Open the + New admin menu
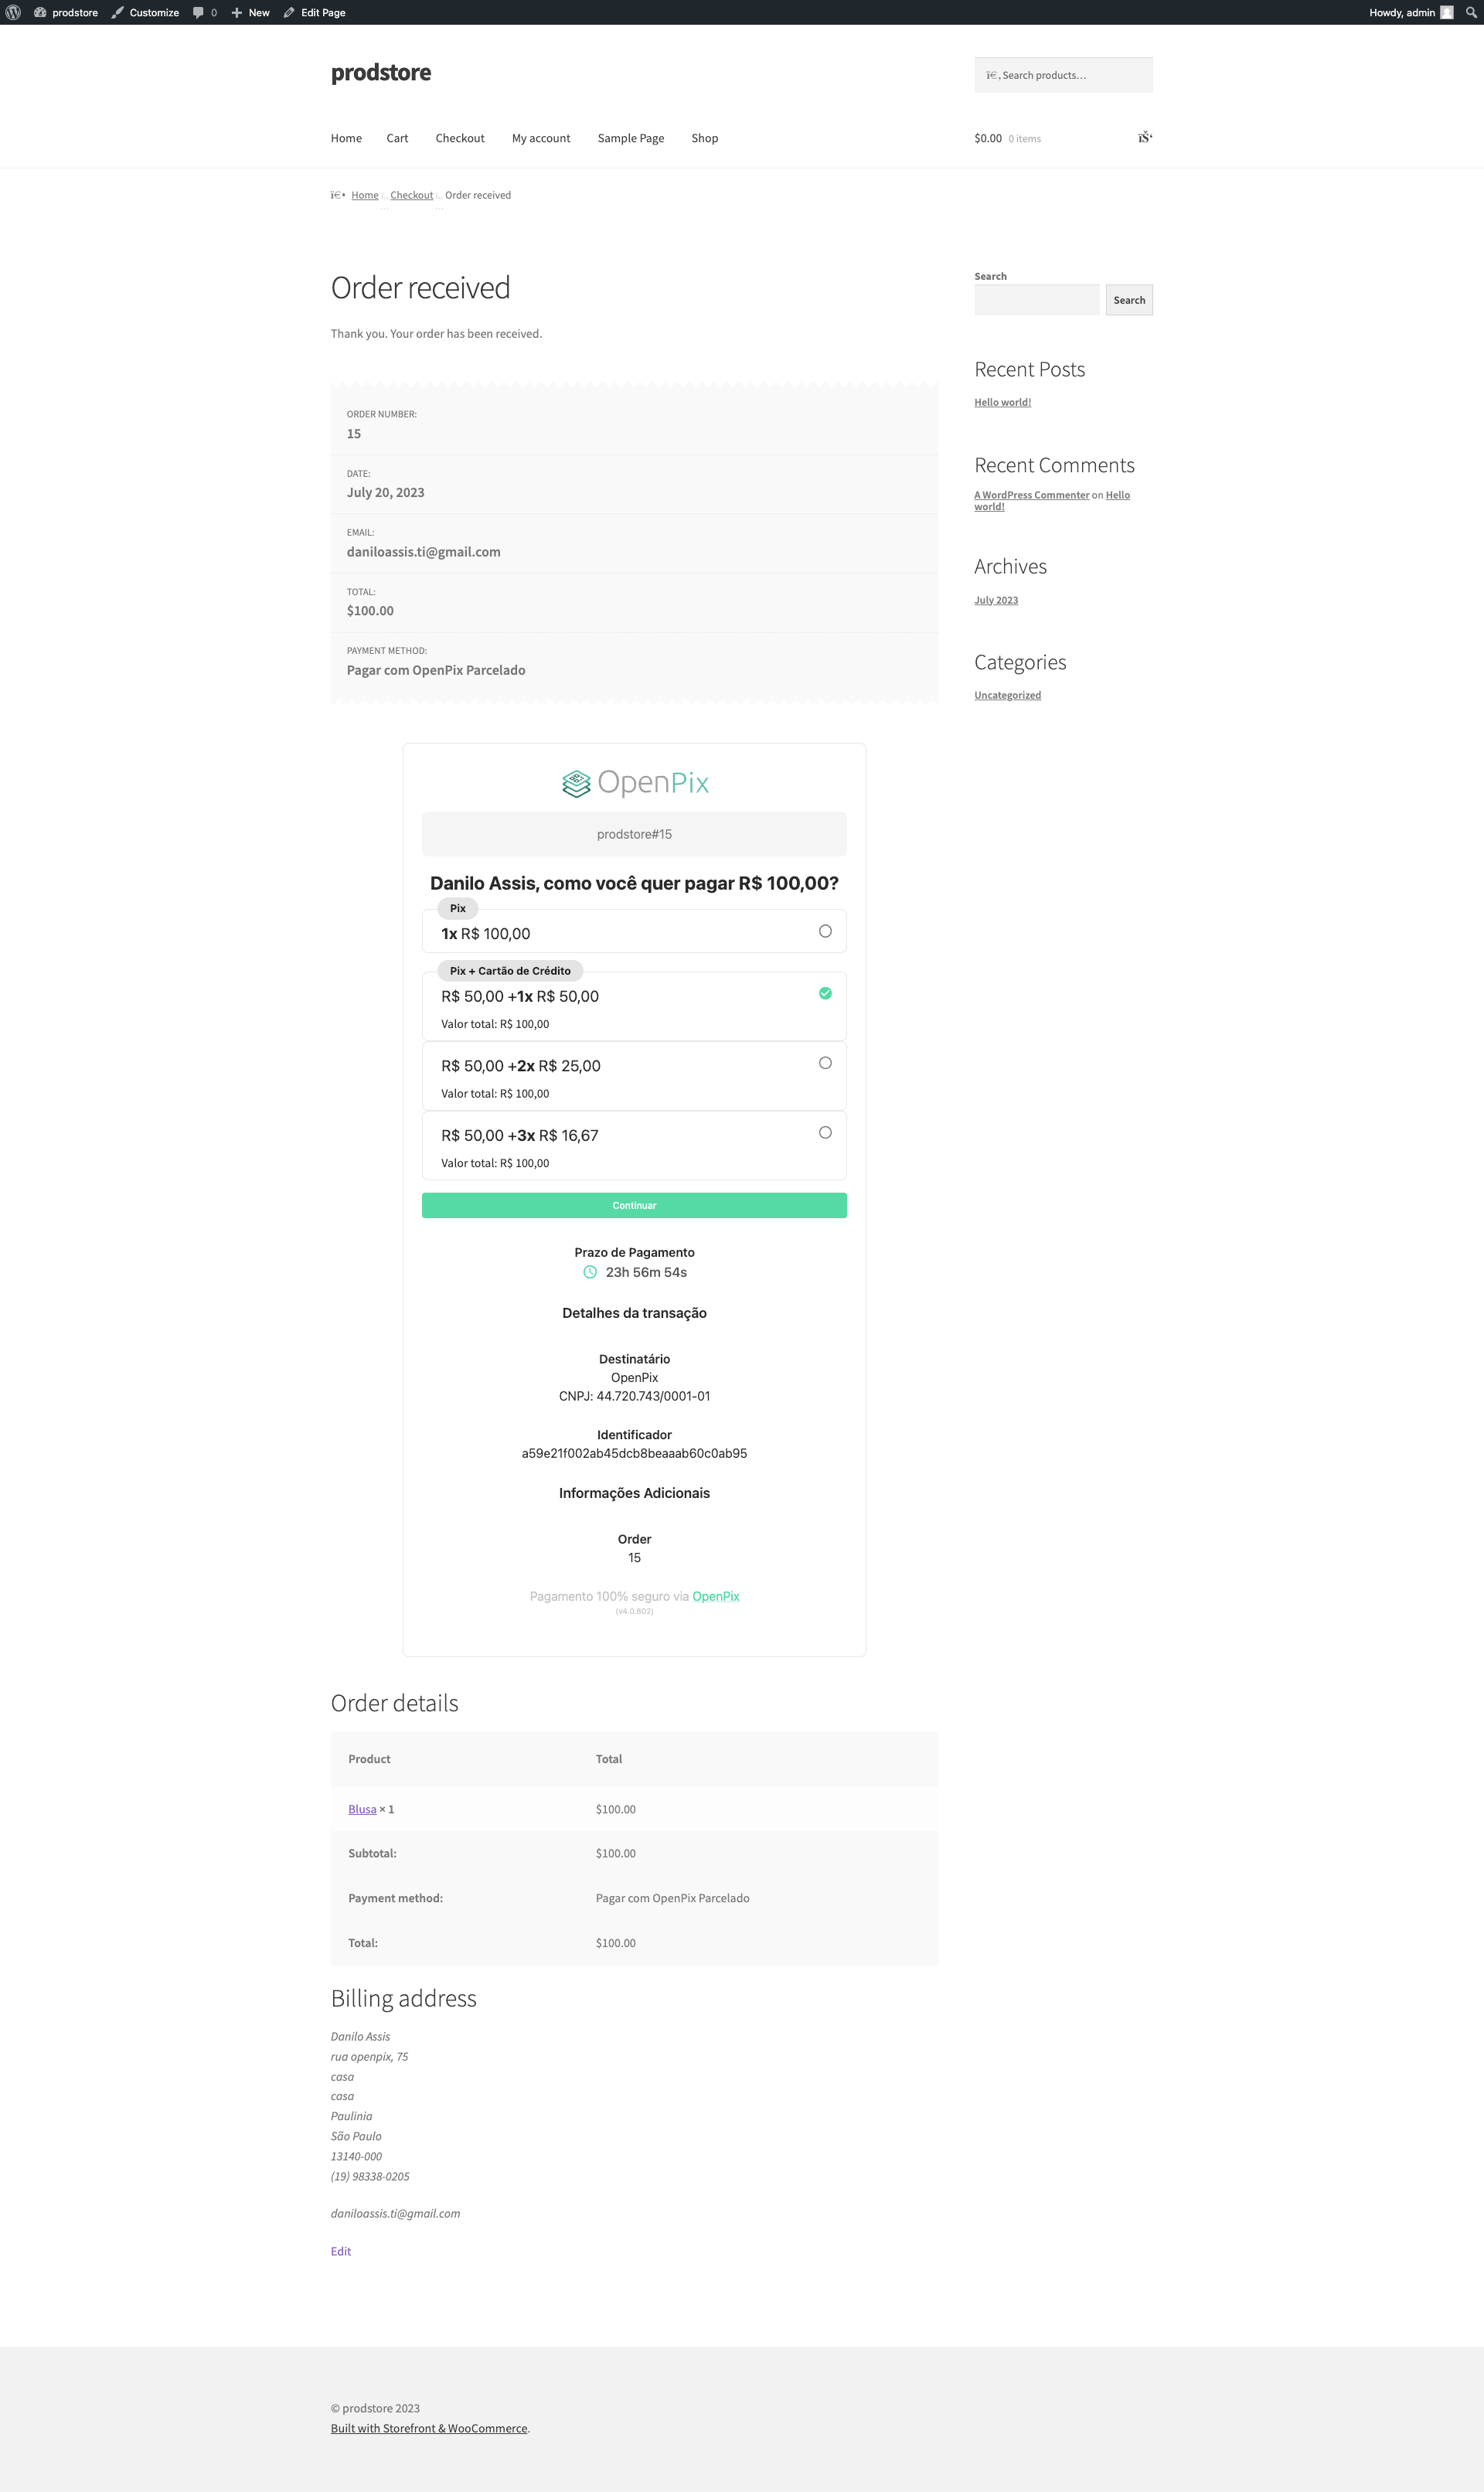Image resolution: width=1484 pixels, height=2492 pixels. tap(249, 12)
